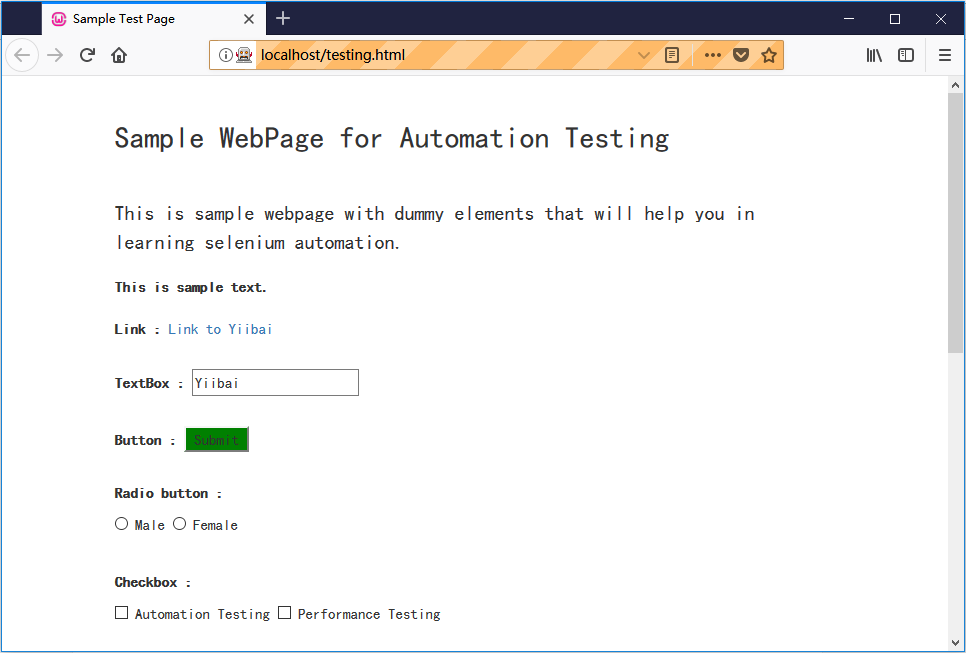Open site information icon in address bar
Viewport: 966px width, 653px height.
click(225, 55)
